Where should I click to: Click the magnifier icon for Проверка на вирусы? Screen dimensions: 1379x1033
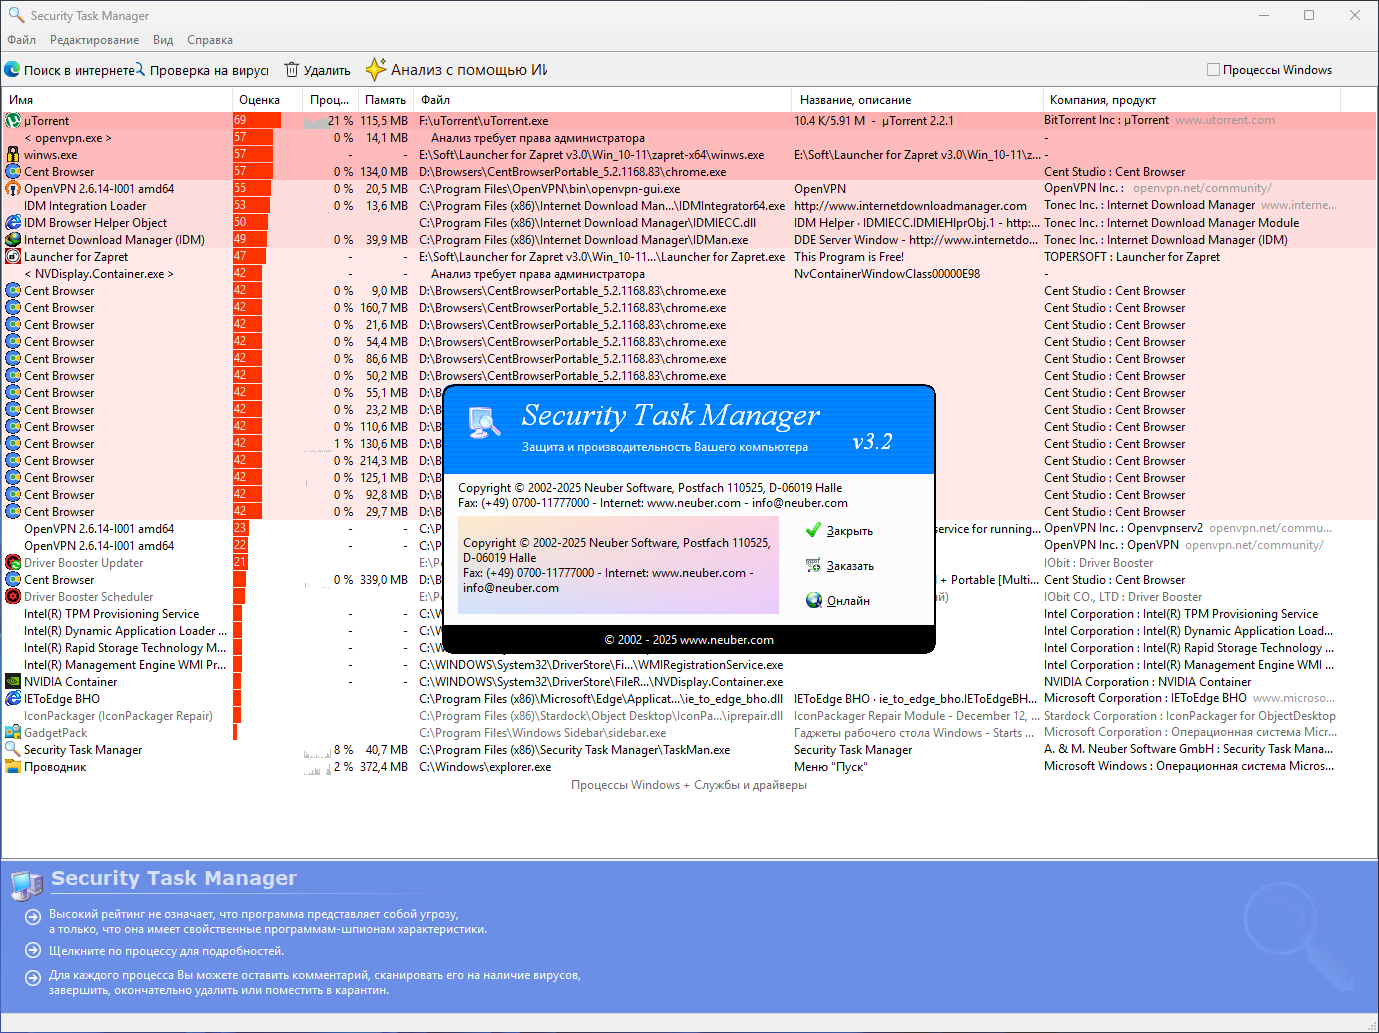139,69
